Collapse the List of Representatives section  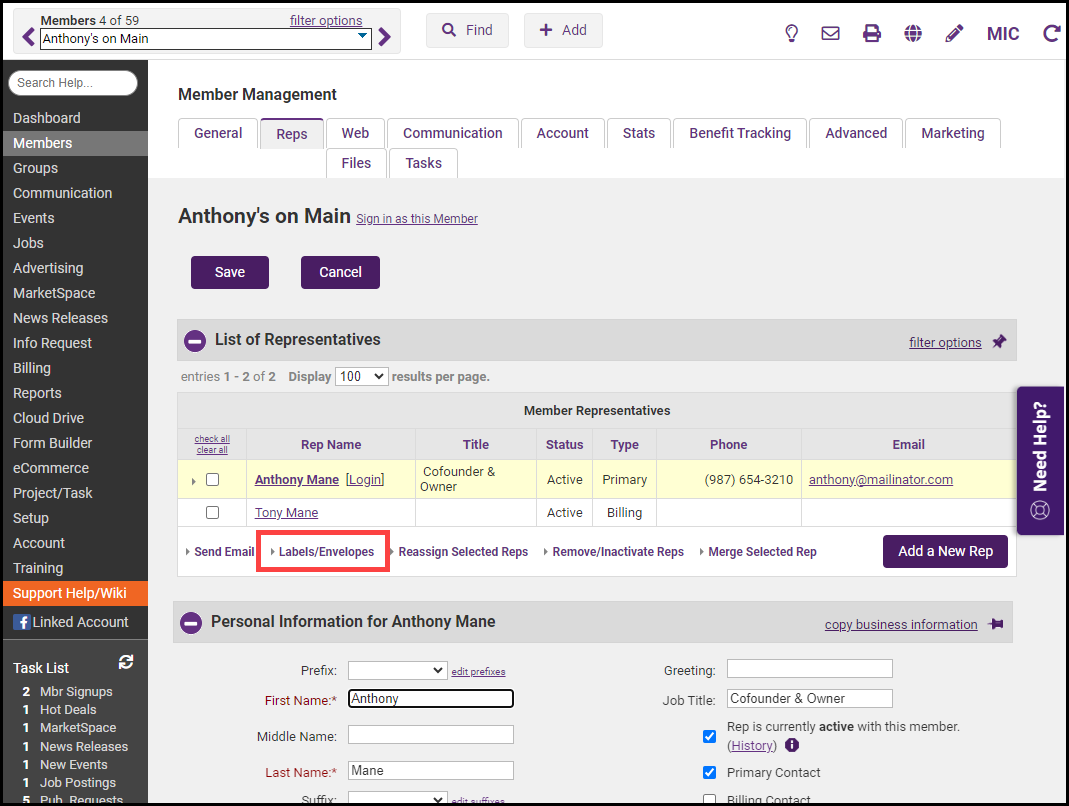tap(195, 341)
